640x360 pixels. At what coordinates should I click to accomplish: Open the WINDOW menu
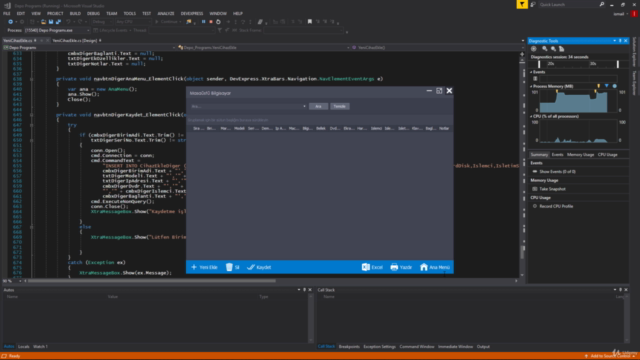(218, 13)
